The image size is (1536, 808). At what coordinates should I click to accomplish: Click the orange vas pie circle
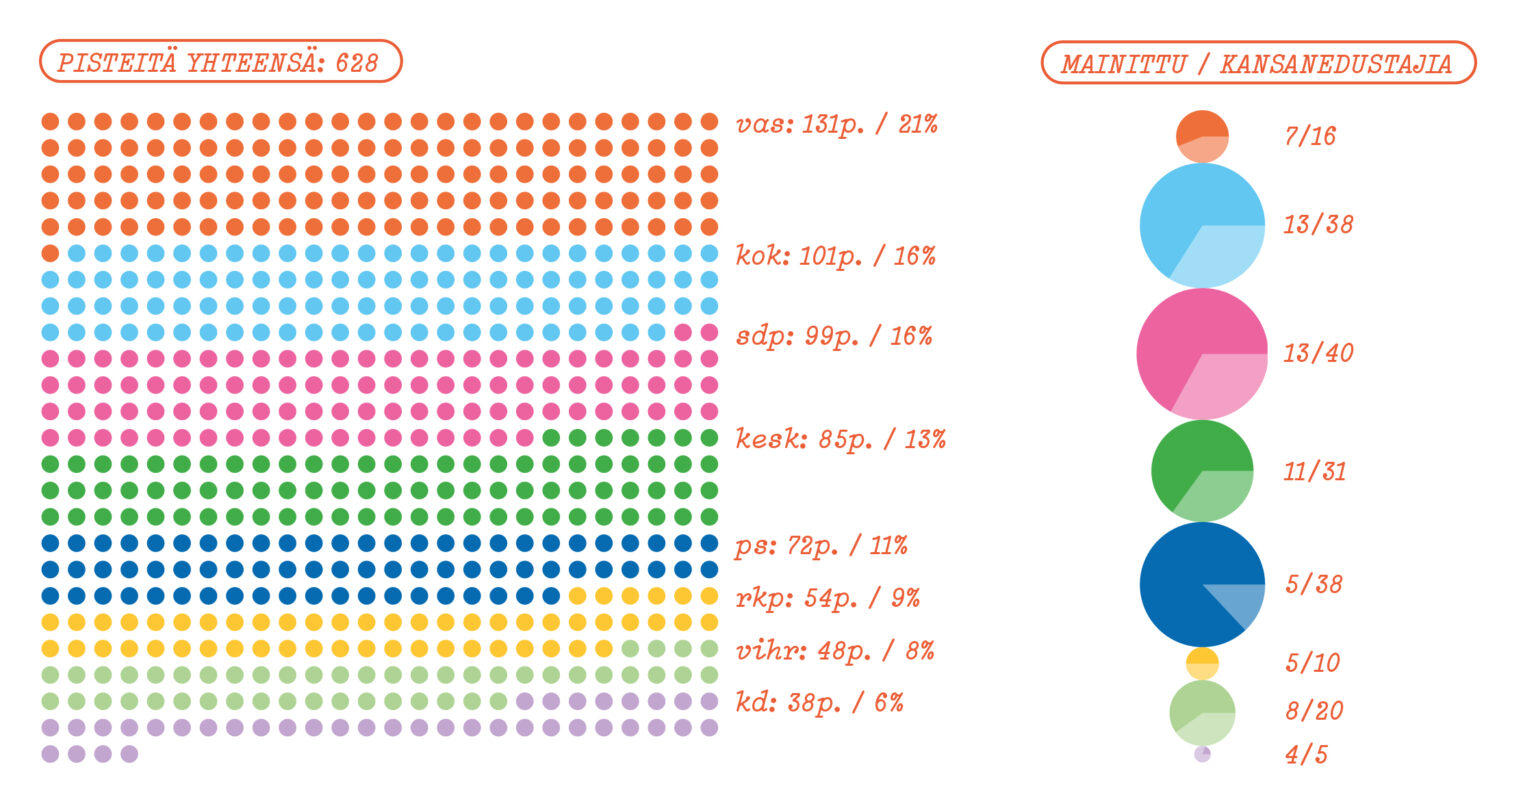coord(1202,136)
